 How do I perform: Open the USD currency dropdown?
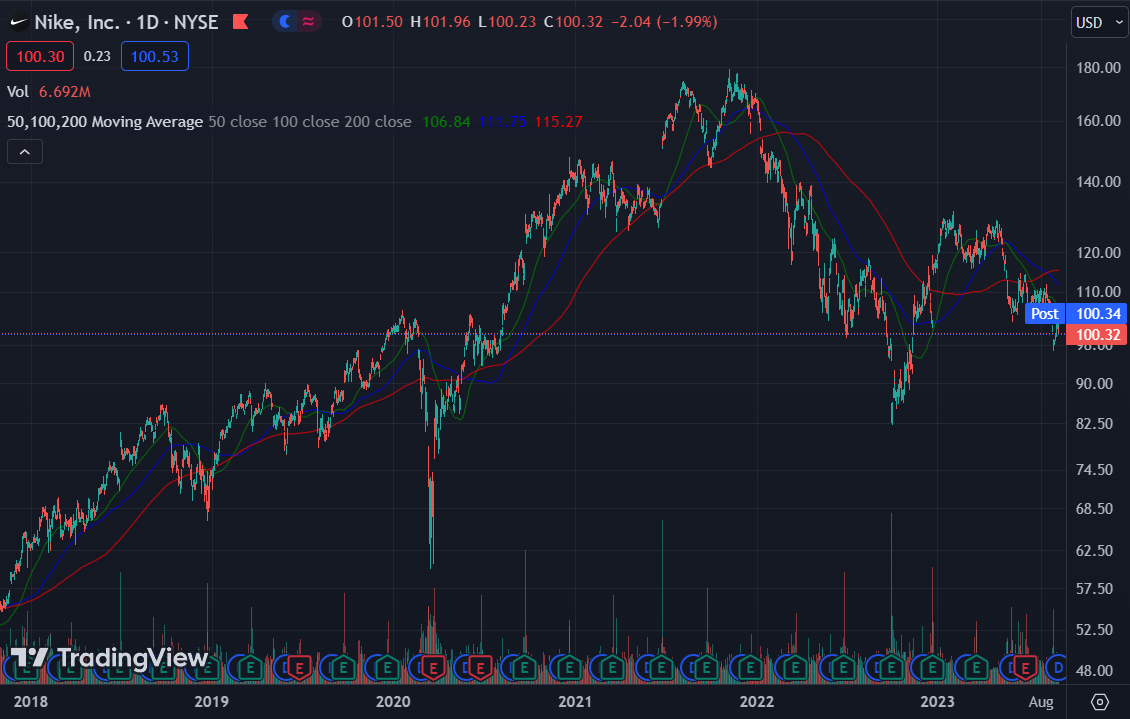coord(1099,22)
